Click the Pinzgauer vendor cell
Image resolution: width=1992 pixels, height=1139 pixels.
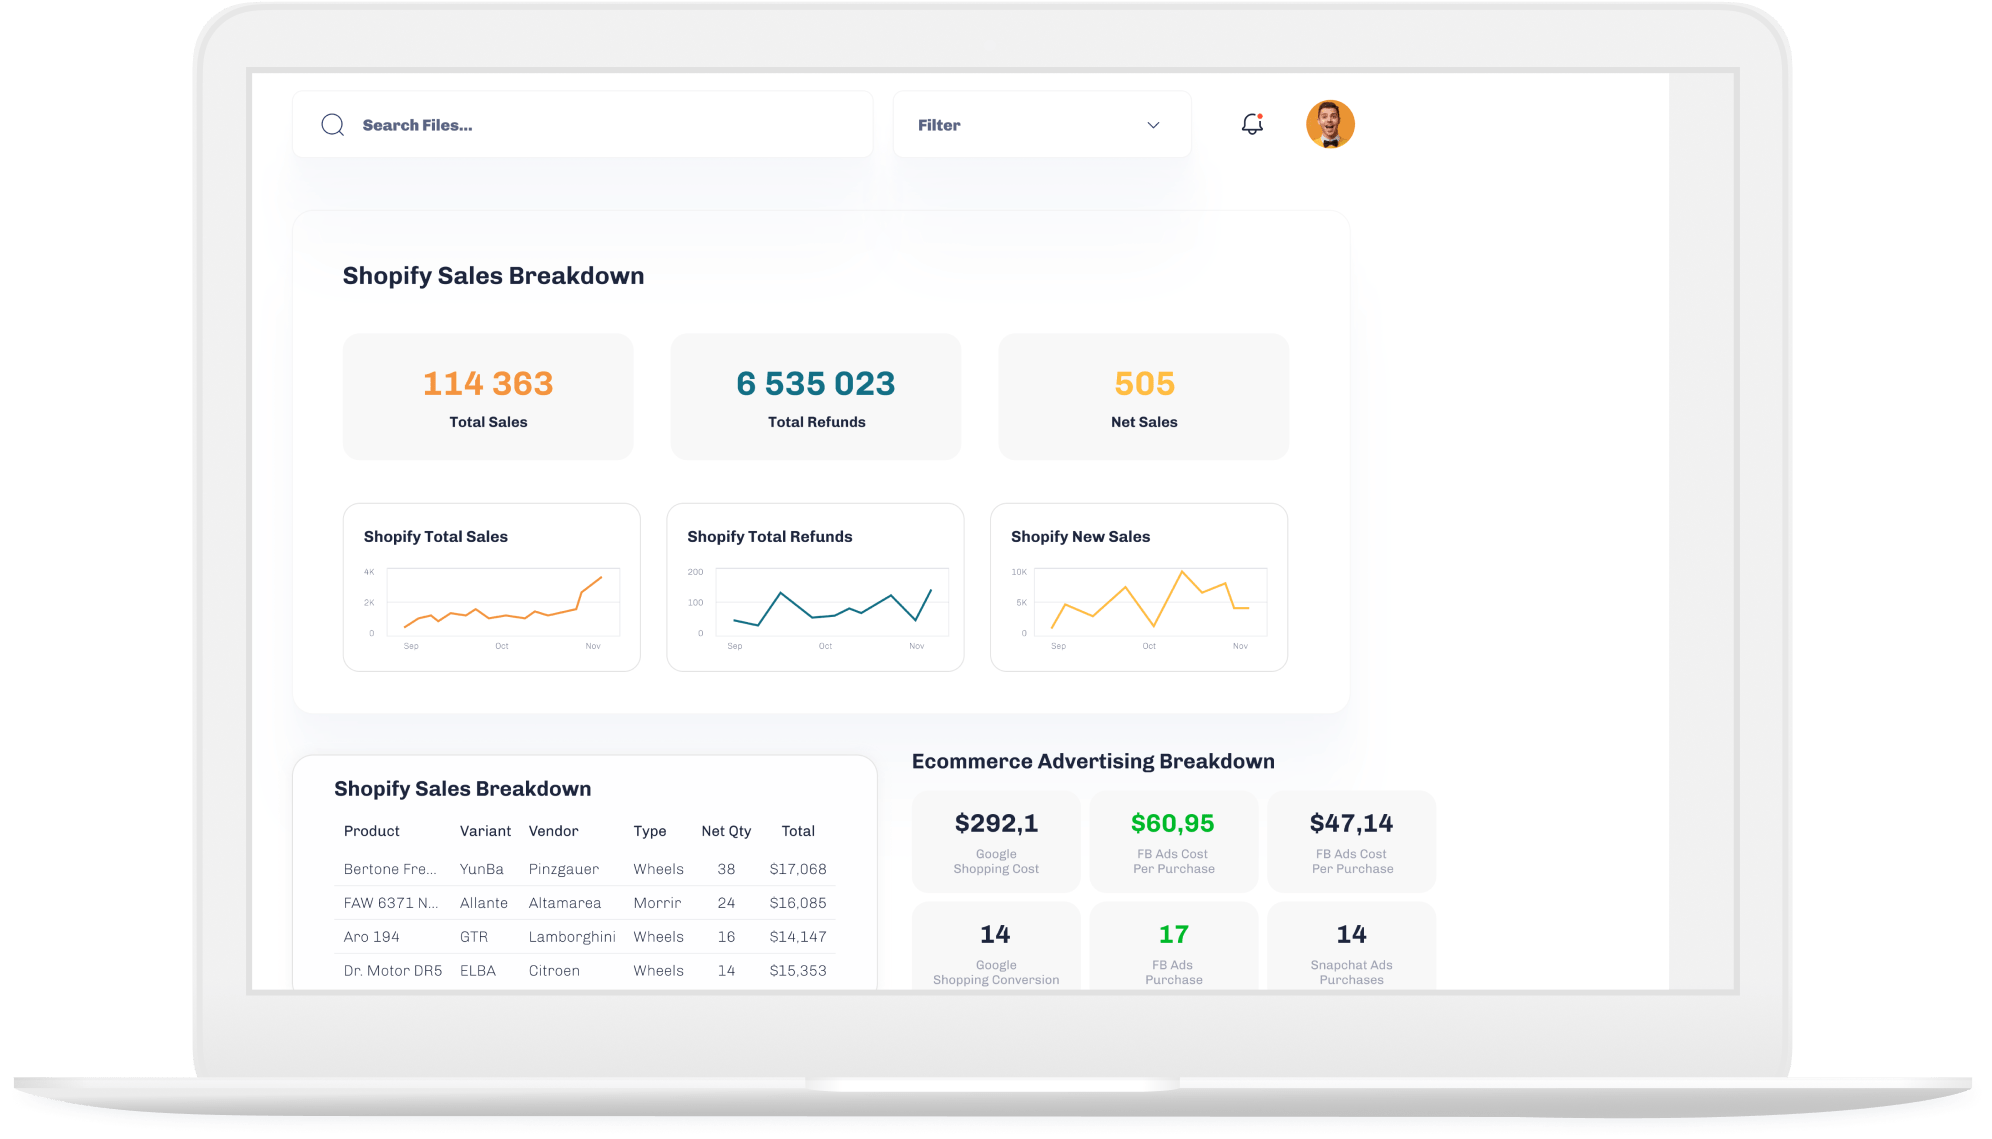click(564, 869)
